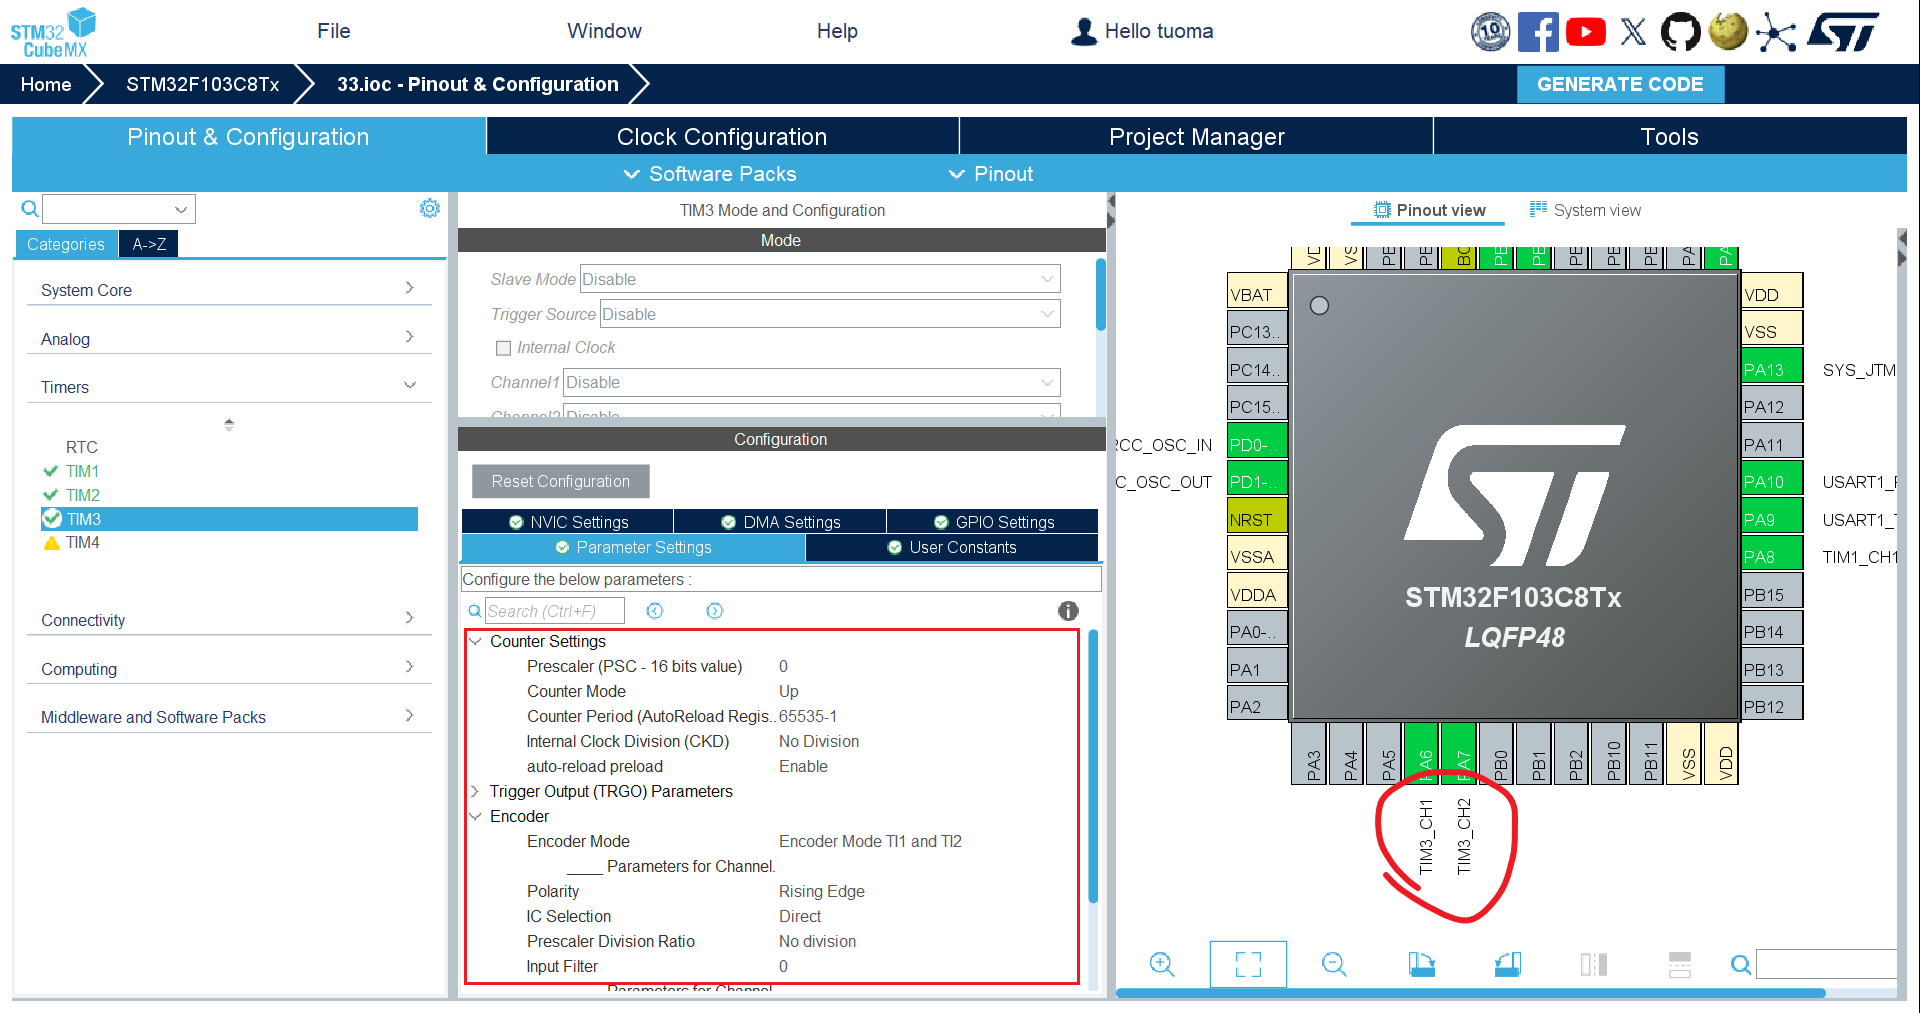1920x1013 pixels.
Task: Click the STM32F103C8Tx breadcrumb
Action: [x=202, y=84]
